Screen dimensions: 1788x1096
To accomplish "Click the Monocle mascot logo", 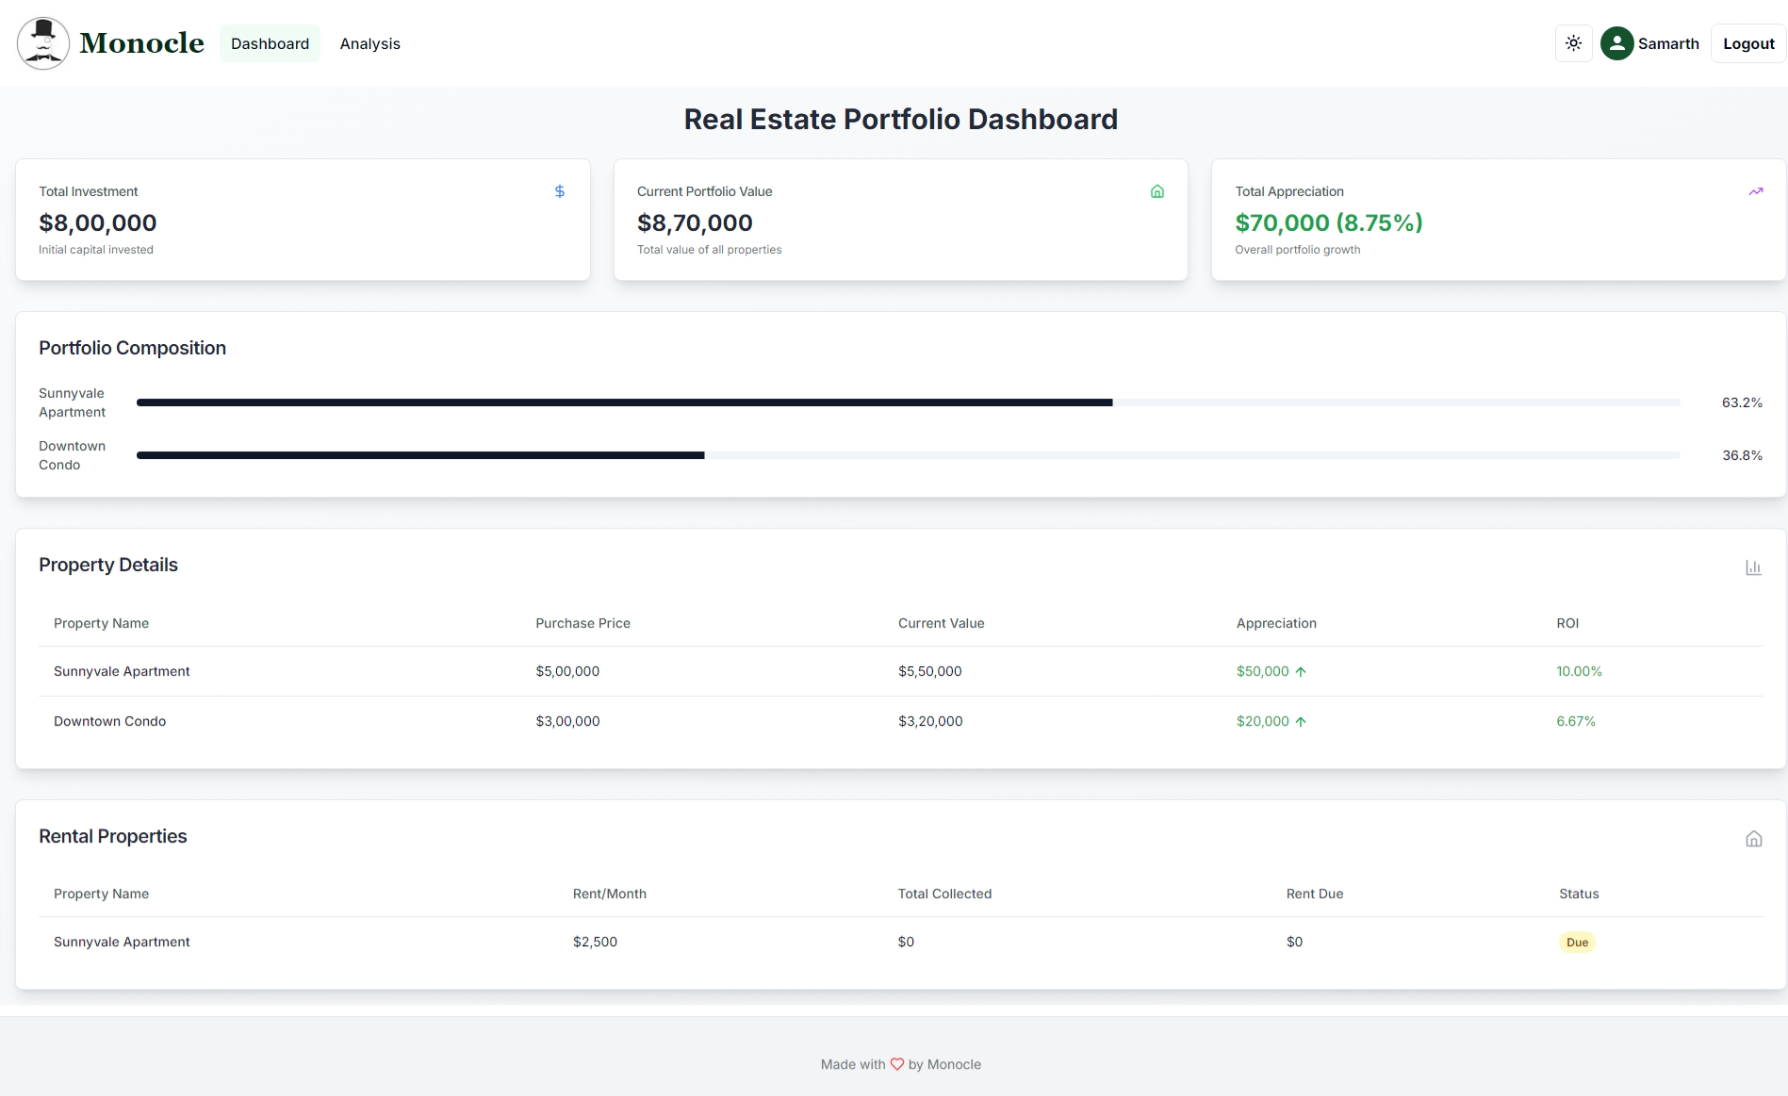I will (43, 43).
